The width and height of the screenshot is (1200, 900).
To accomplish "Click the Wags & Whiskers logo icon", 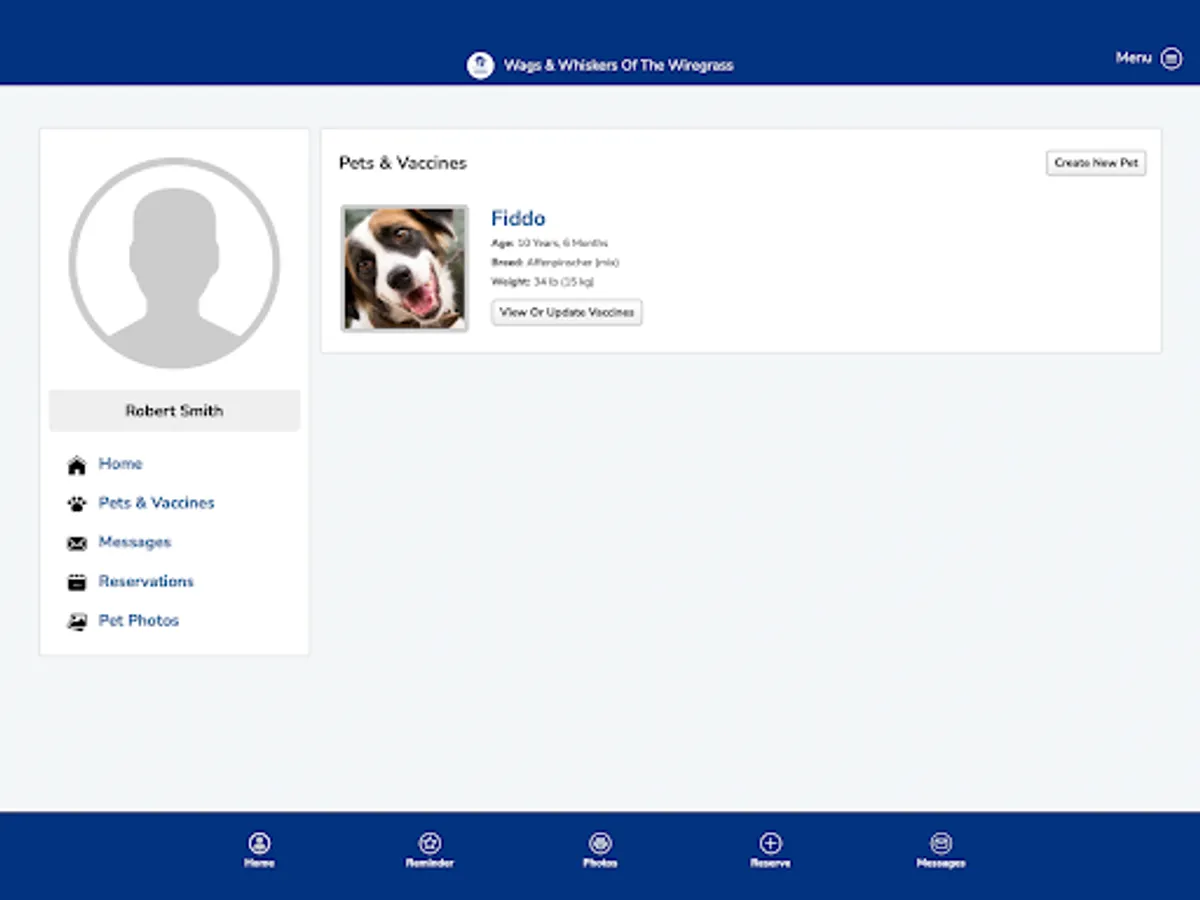I will [481, 63].
